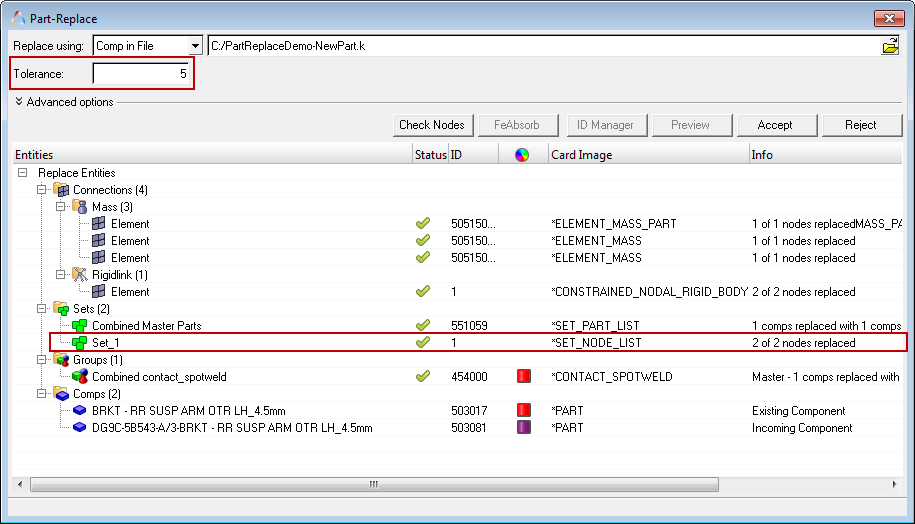
Task: Click the Tolerance input field
Action: point(141,74)
